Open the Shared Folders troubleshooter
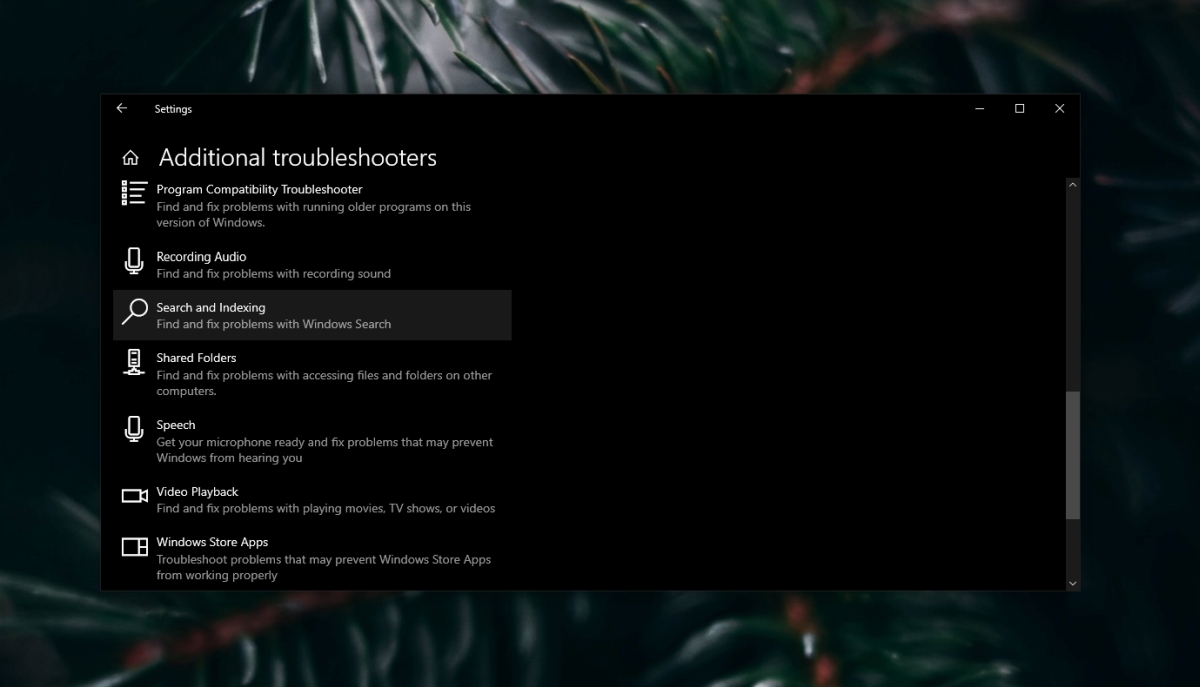The height and width of the screenshot is (687, 1200). pos(196,358)
